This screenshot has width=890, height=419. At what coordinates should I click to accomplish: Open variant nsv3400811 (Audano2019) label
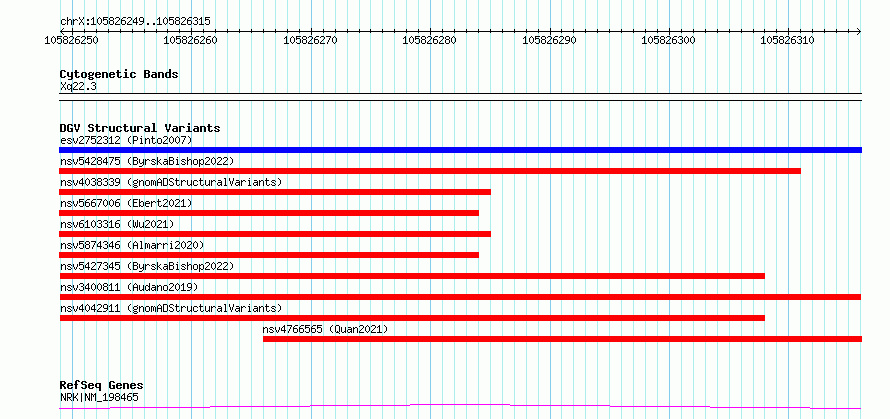[129, 287]
